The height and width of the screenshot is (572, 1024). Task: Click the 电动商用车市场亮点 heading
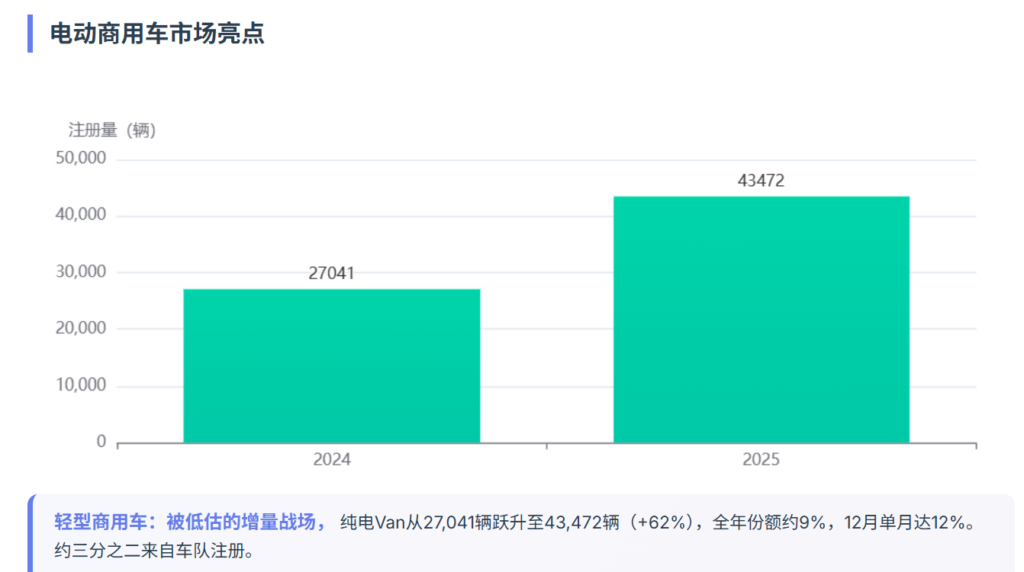coord(157,33)
